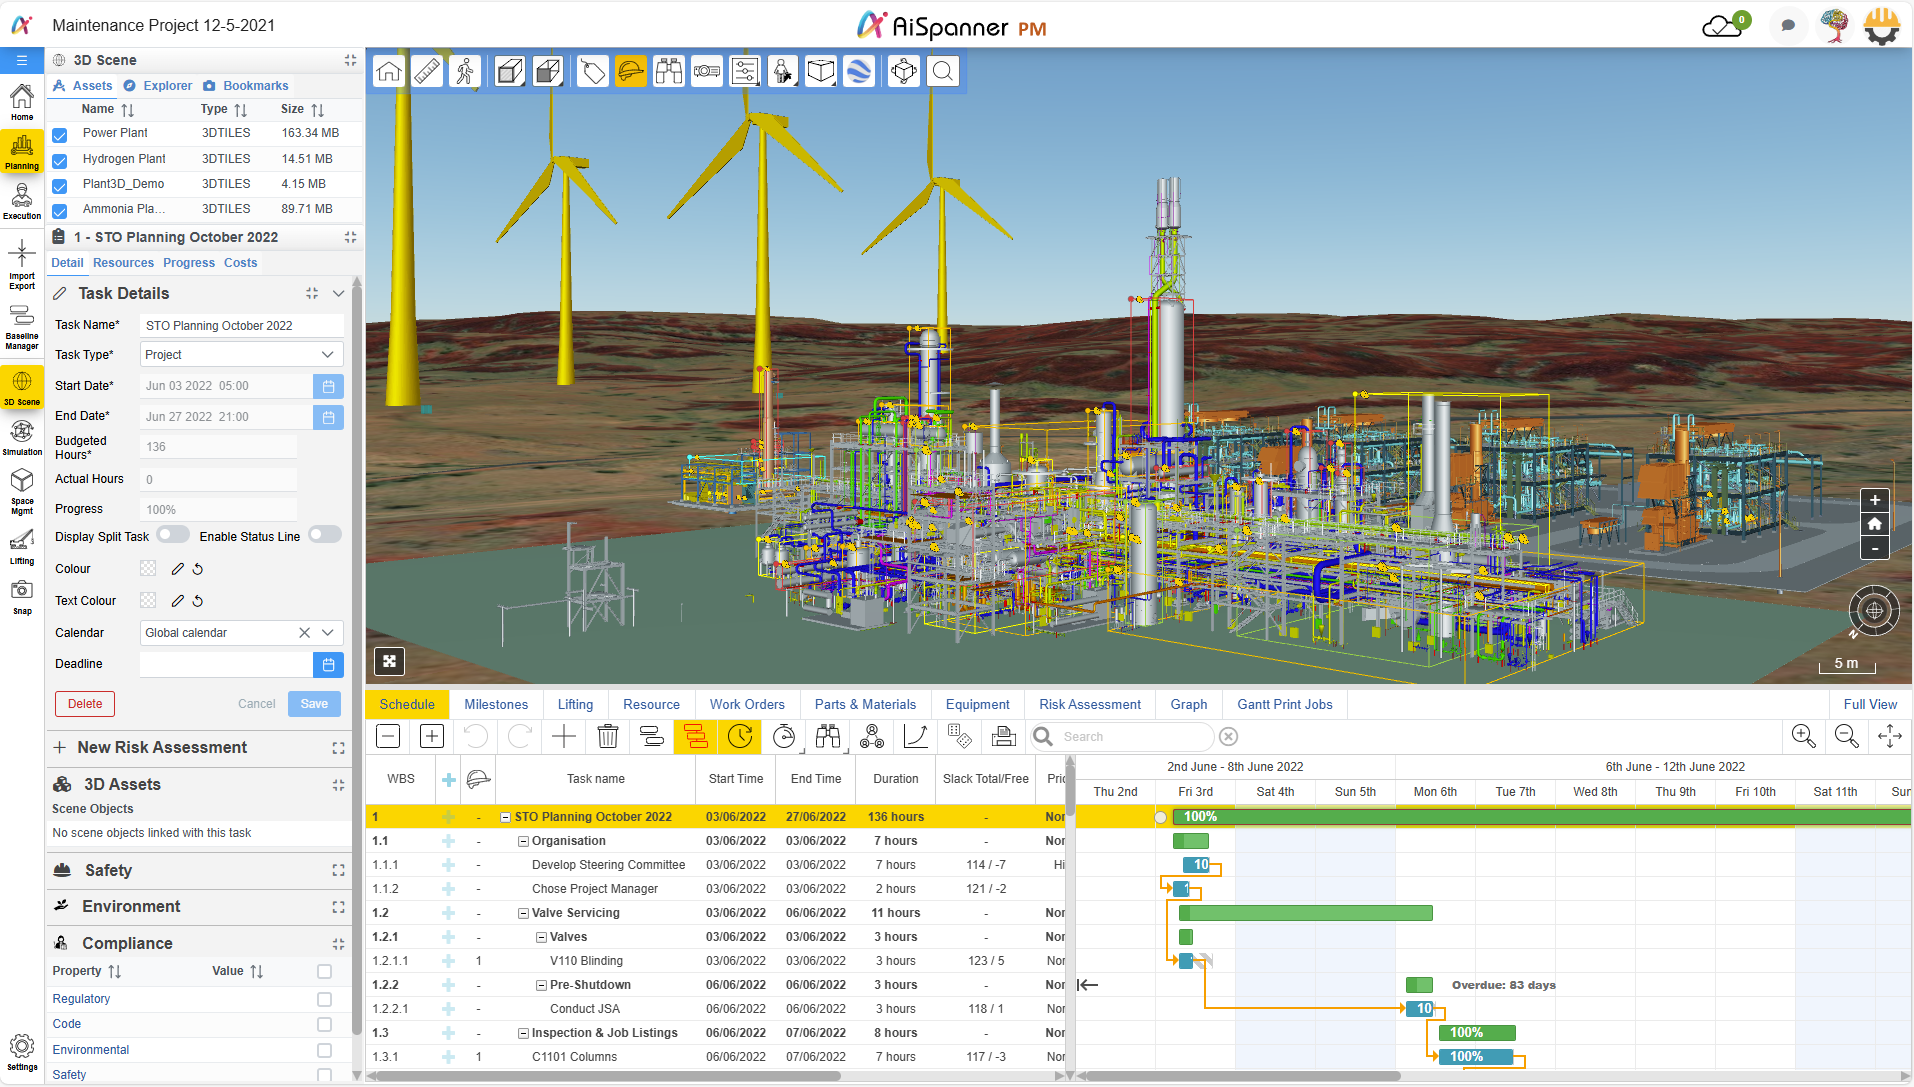Uncheck the Hydrogen Plant asset checkbox
The image size is (1914, 1087).
[60, 160]
